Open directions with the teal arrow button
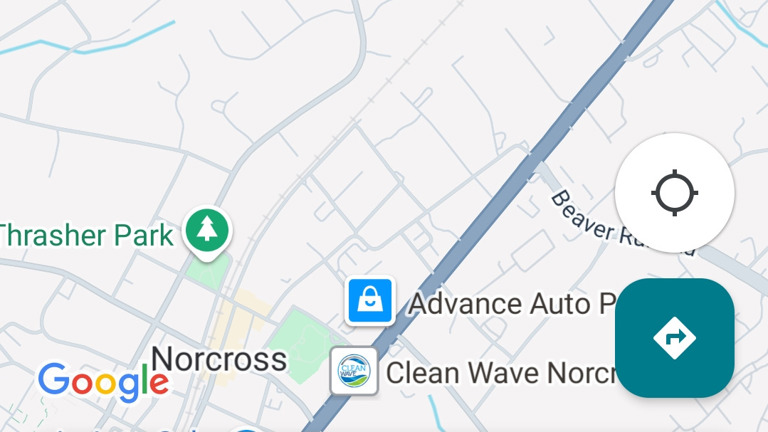This screenshot has width=768, height=432. pyautogui.click(x=674, y=338)
